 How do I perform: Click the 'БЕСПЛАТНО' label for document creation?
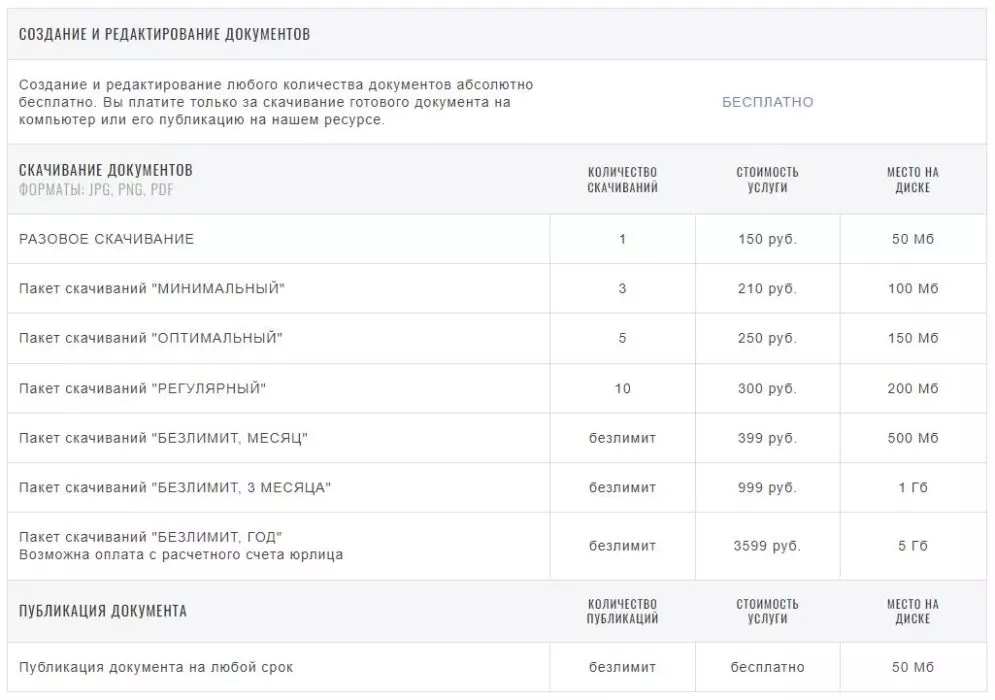[x=768, y=102]
